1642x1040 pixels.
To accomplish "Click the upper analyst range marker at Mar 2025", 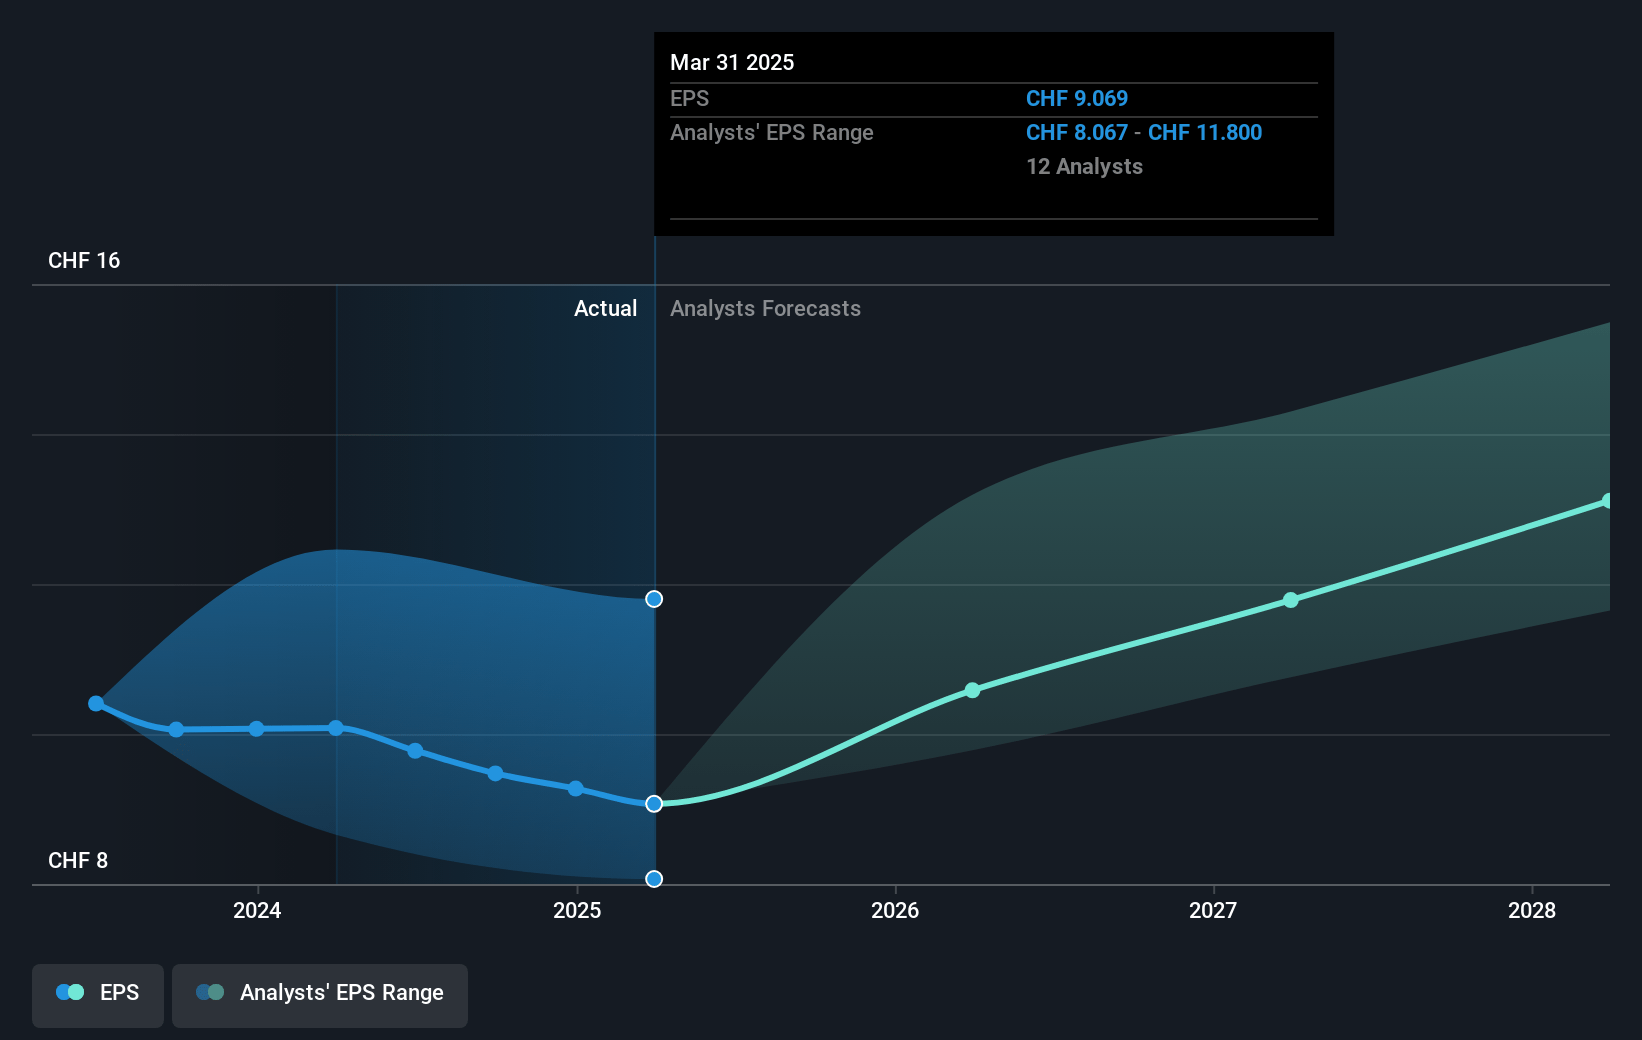I will pyautogui.click(x=654, y=599).
